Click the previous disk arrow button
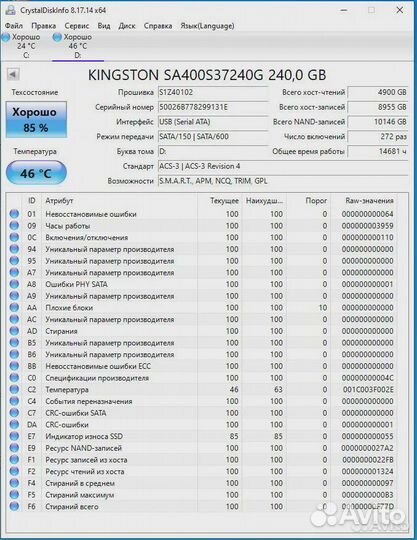The image size is (417, 540). 13,74
